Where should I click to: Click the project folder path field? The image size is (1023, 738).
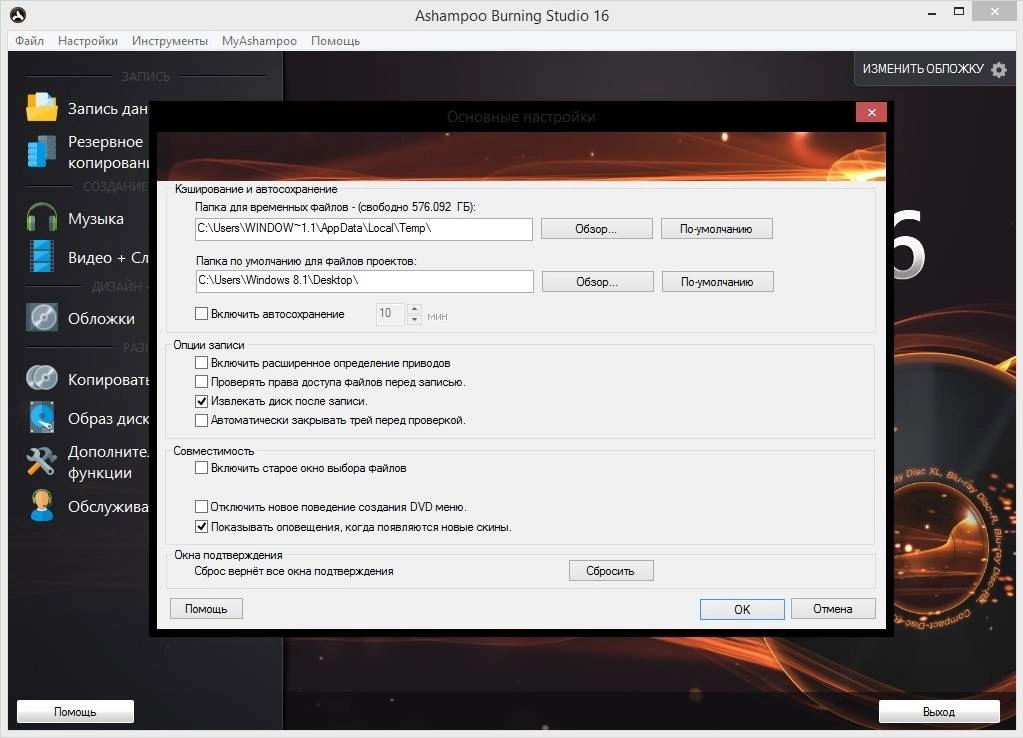(x=365, y=281)
